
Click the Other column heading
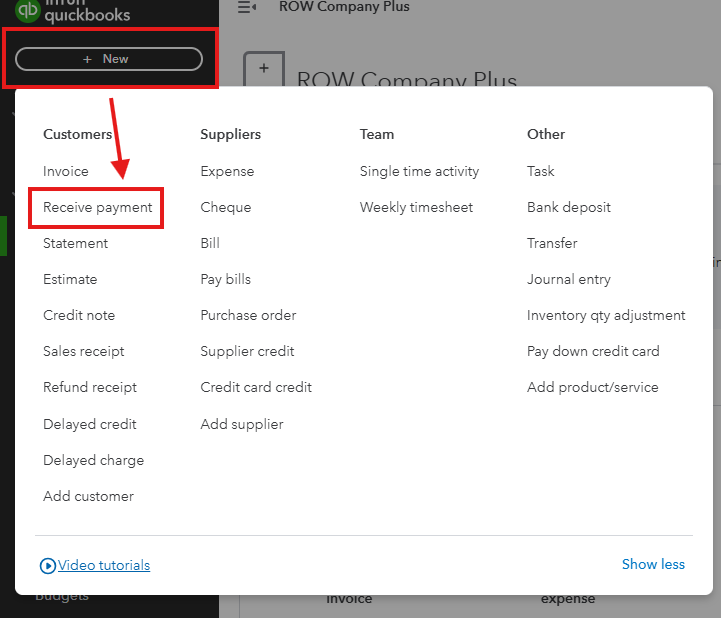(x=546, y=134)
